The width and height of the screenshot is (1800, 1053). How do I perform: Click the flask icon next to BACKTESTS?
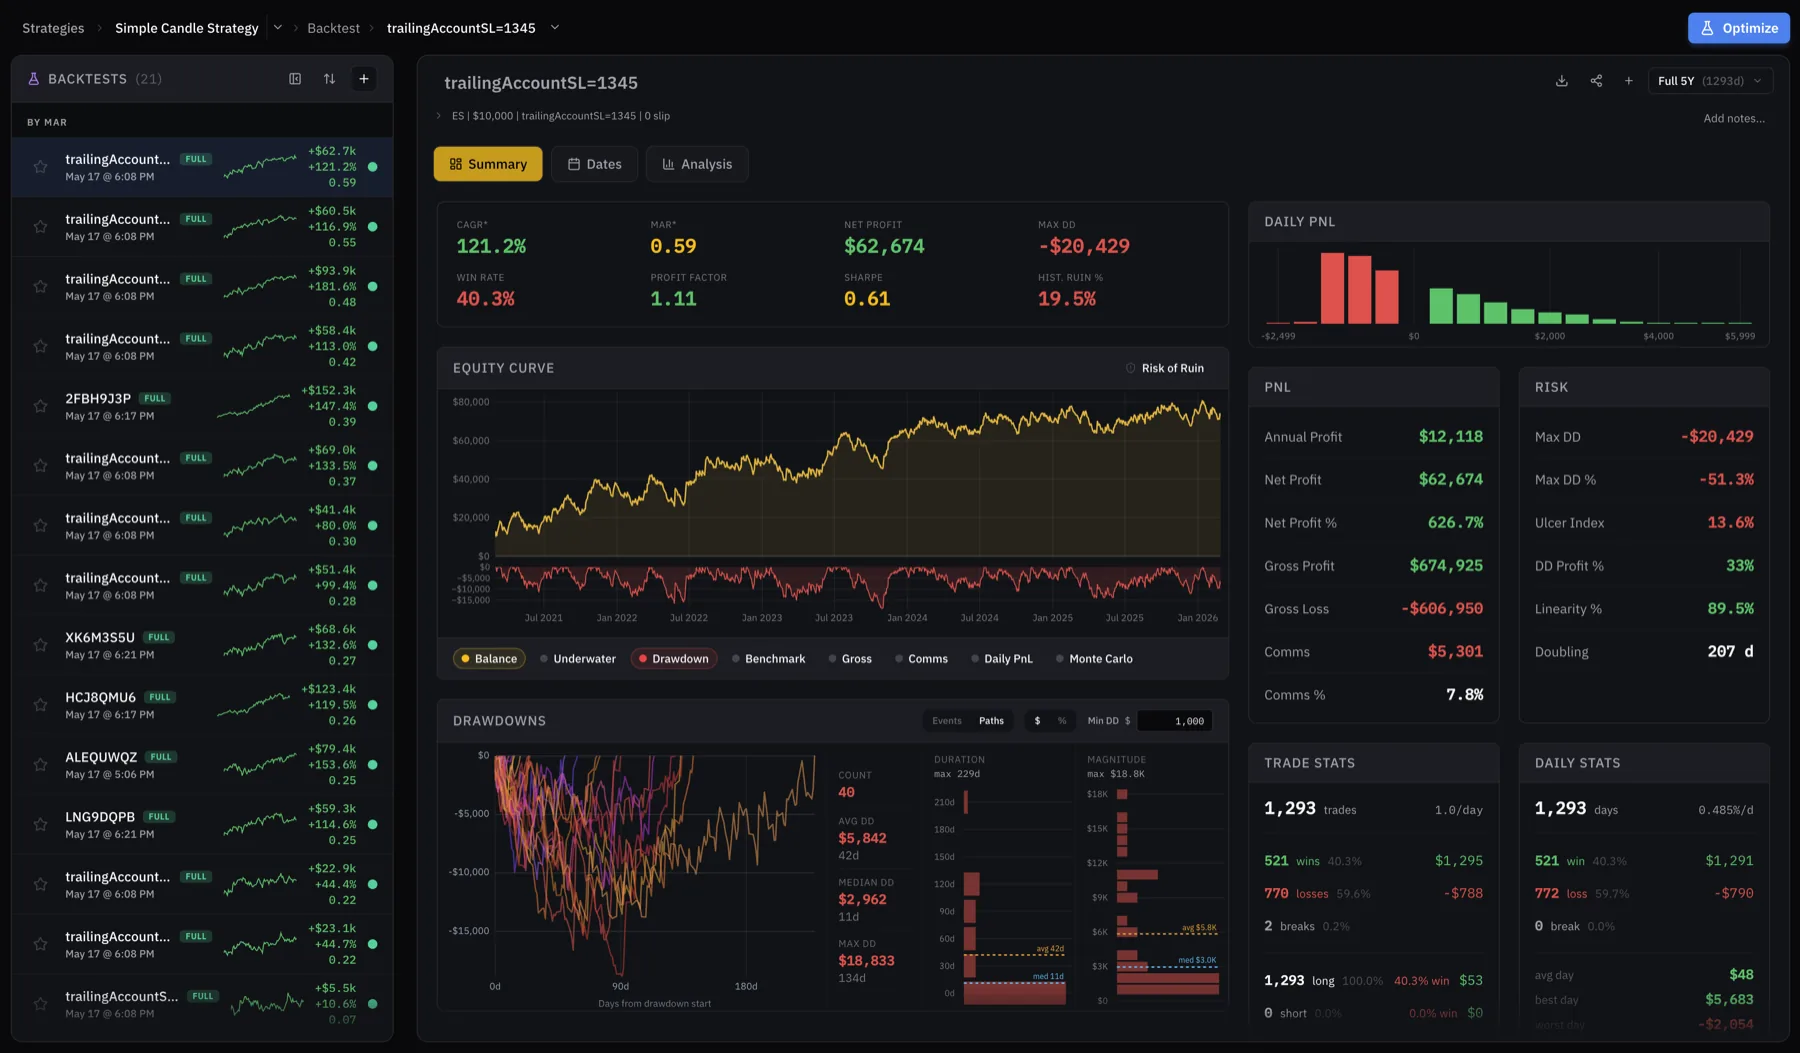pyautogui.click(x=33, y=79)
